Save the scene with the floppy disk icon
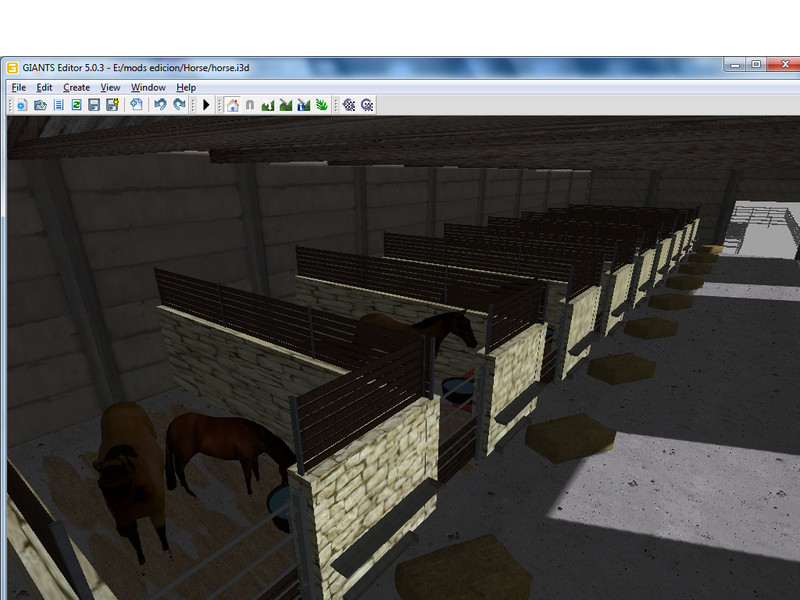 (94, 104)
